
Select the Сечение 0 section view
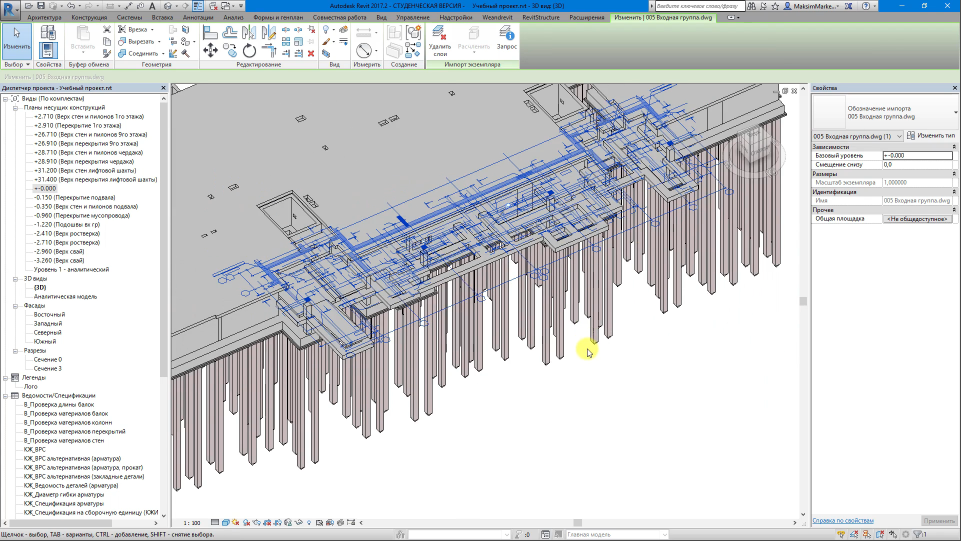47,359
